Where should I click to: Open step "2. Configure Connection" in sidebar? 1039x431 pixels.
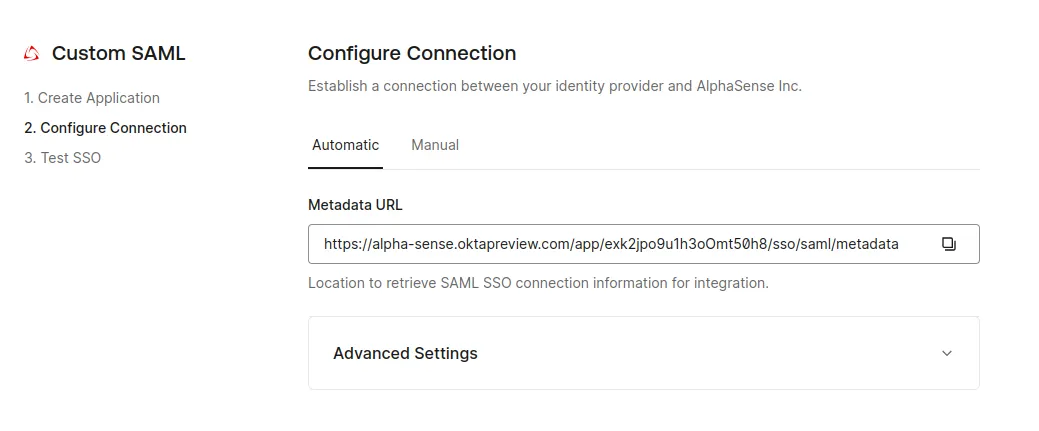pyautogui.click(x=105, y=128)
